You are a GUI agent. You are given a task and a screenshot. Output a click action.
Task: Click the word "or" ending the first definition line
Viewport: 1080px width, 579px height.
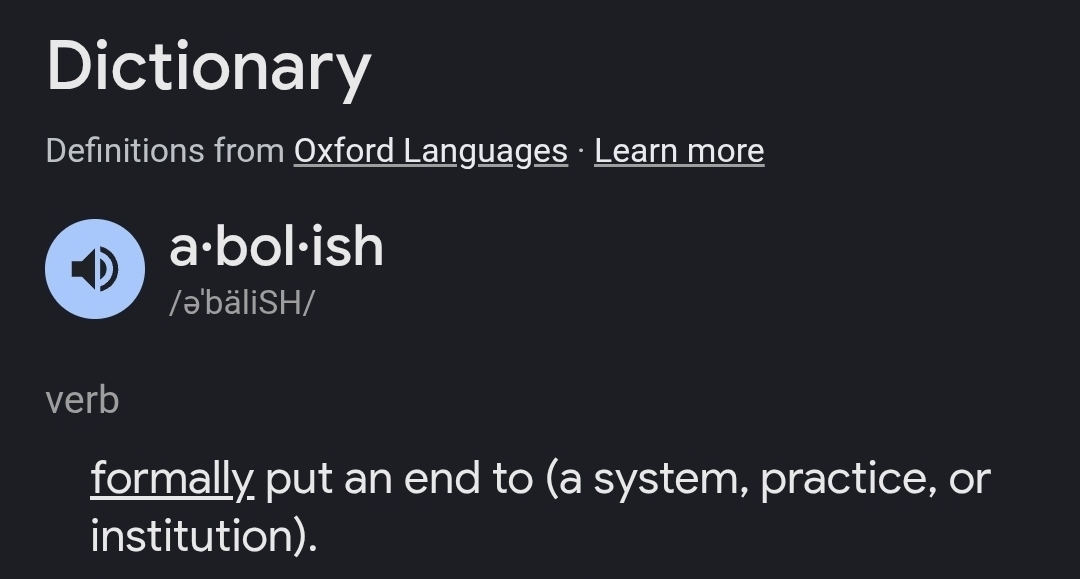coord(969,479)
